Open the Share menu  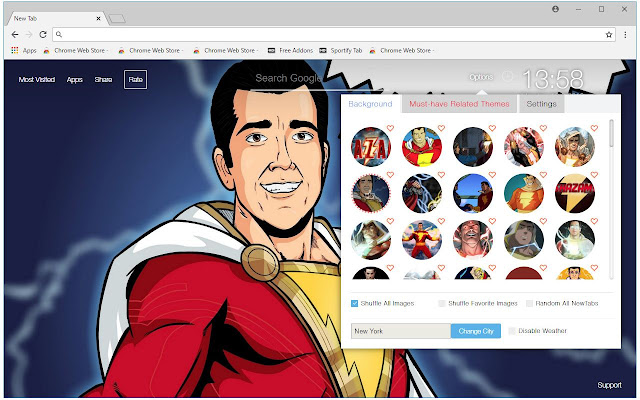coord(103,80)
